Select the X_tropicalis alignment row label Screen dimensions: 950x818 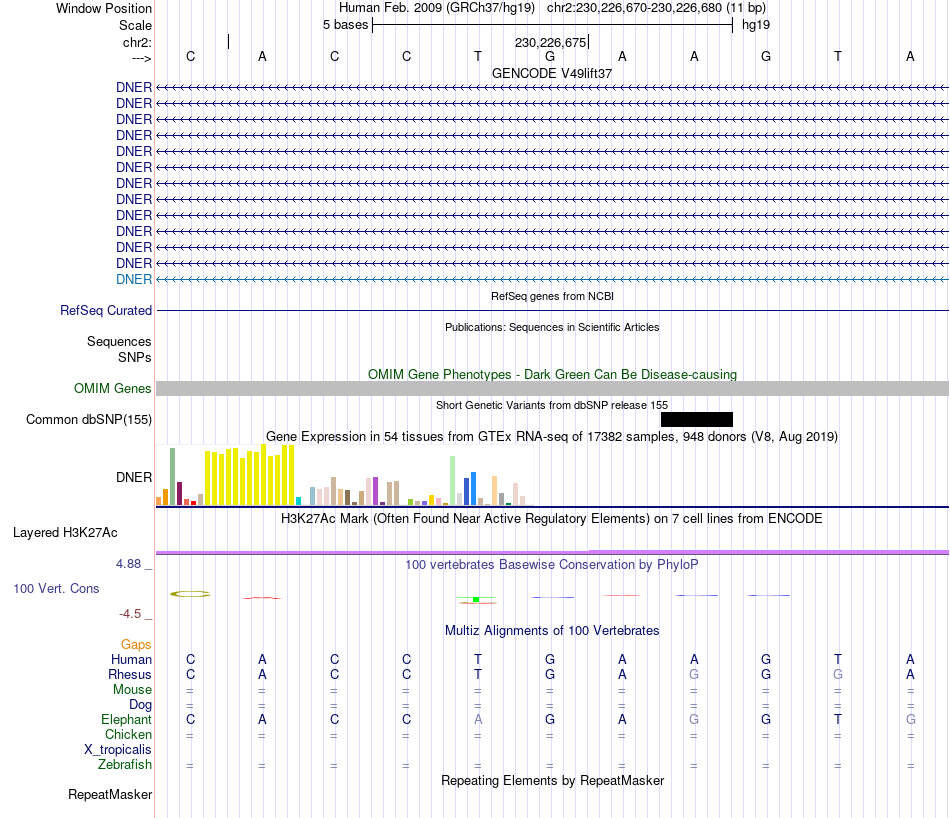(118, 750)
